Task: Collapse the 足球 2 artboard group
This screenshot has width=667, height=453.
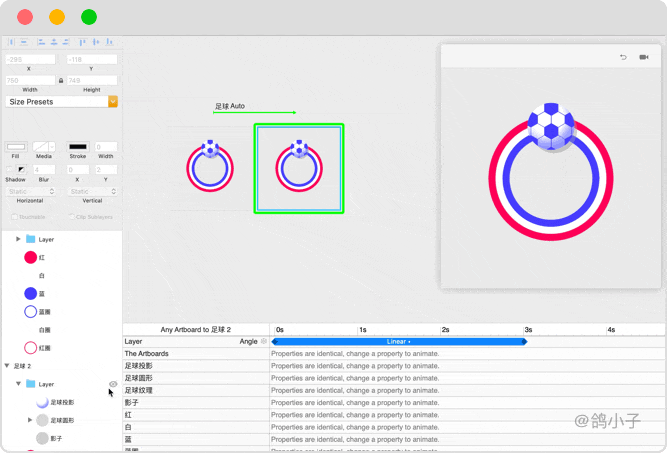Action: click(x=7, y=366)
